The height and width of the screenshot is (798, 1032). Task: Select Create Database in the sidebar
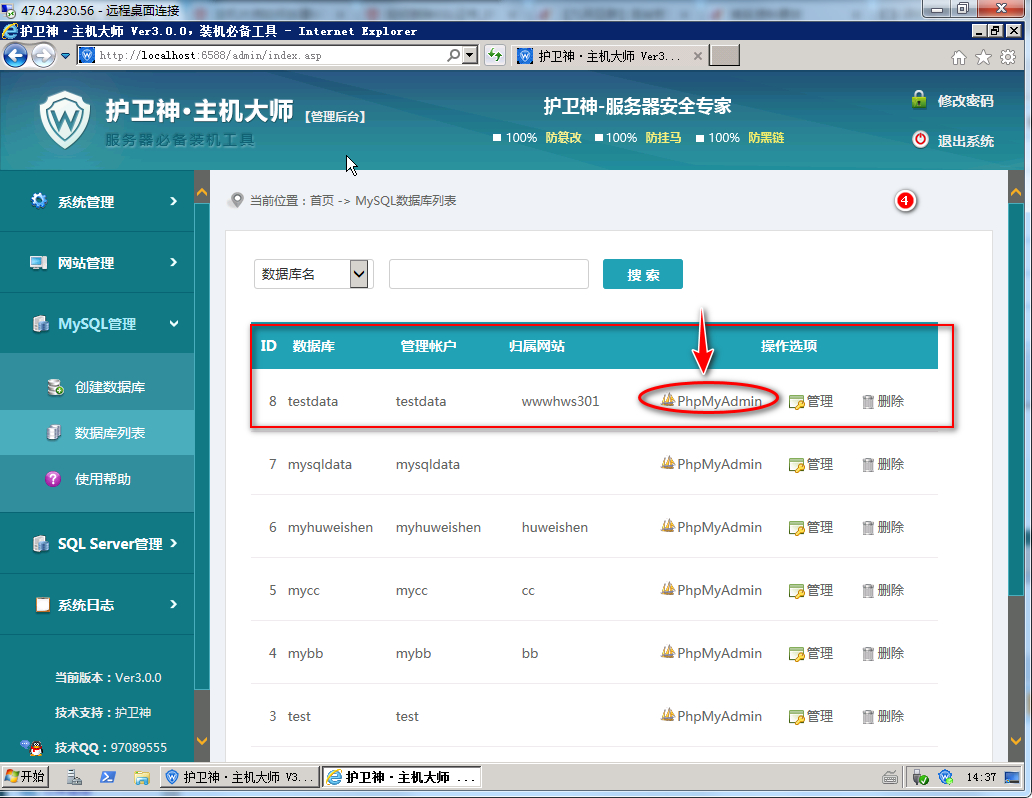[x=110, y=387]
